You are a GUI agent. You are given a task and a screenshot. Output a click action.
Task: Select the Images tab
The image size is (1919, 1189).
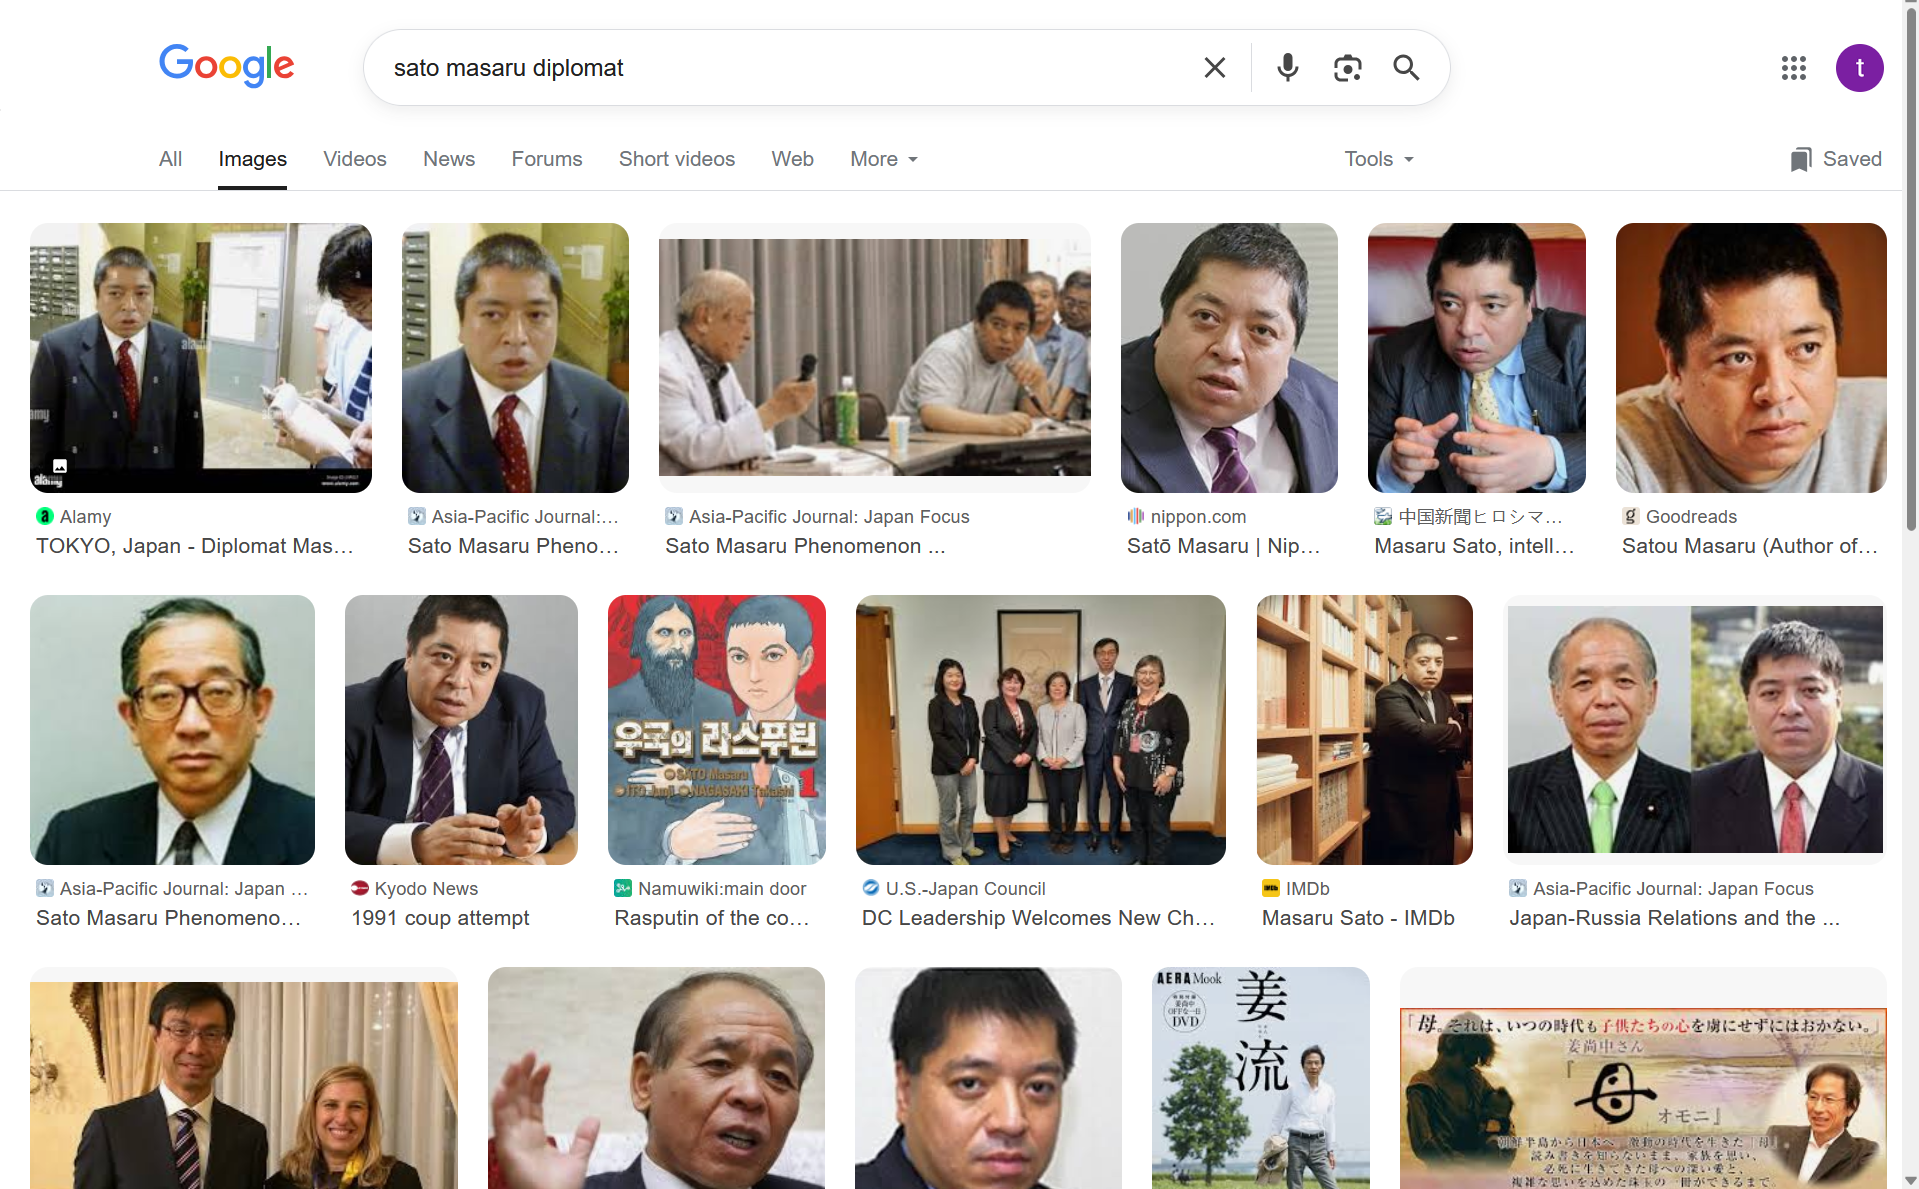(x=252, y=160)
